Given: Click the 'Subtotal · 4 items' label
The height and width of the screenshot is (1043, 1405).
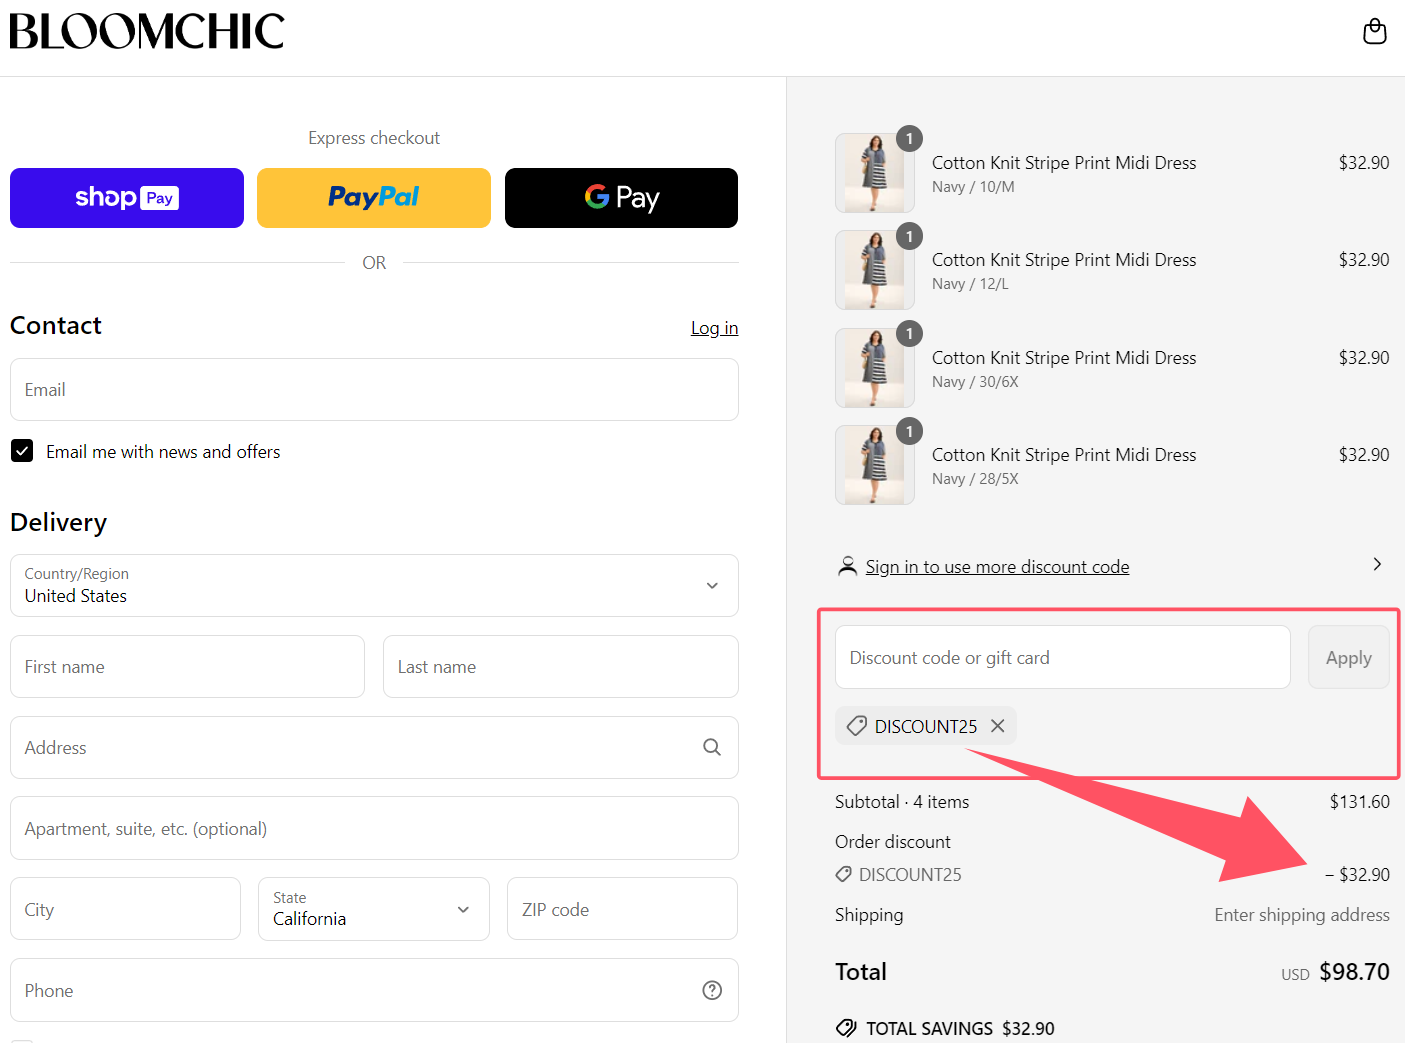Looking at the screenshot, I should (x=902, y=801).
